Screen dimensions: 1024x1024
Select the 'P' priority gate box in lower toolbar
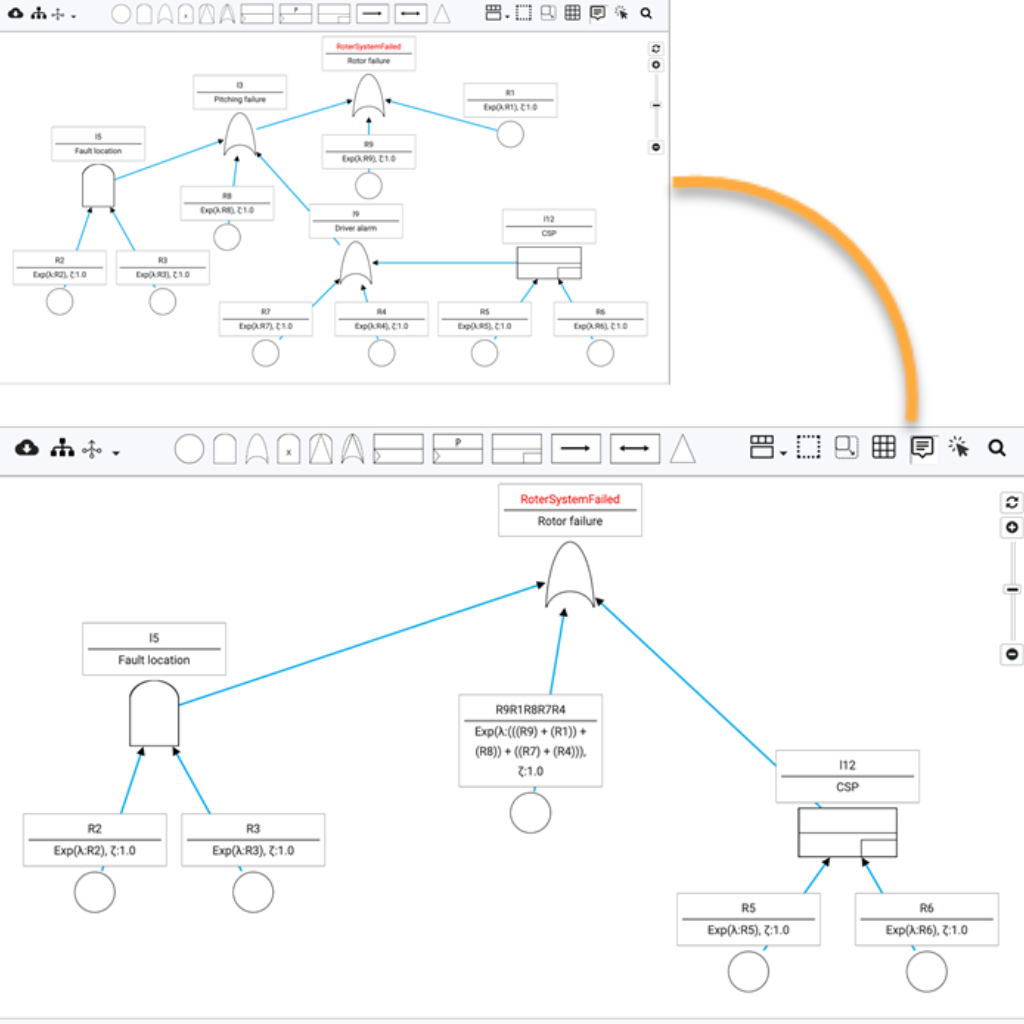coord(458,449)
